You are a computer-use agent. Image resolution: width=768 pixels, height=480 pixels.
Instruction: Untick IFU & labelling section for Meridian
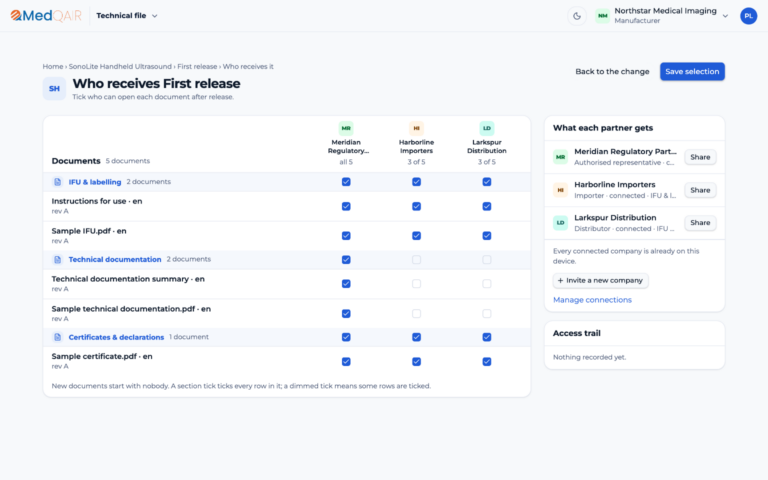coord(346,182)
